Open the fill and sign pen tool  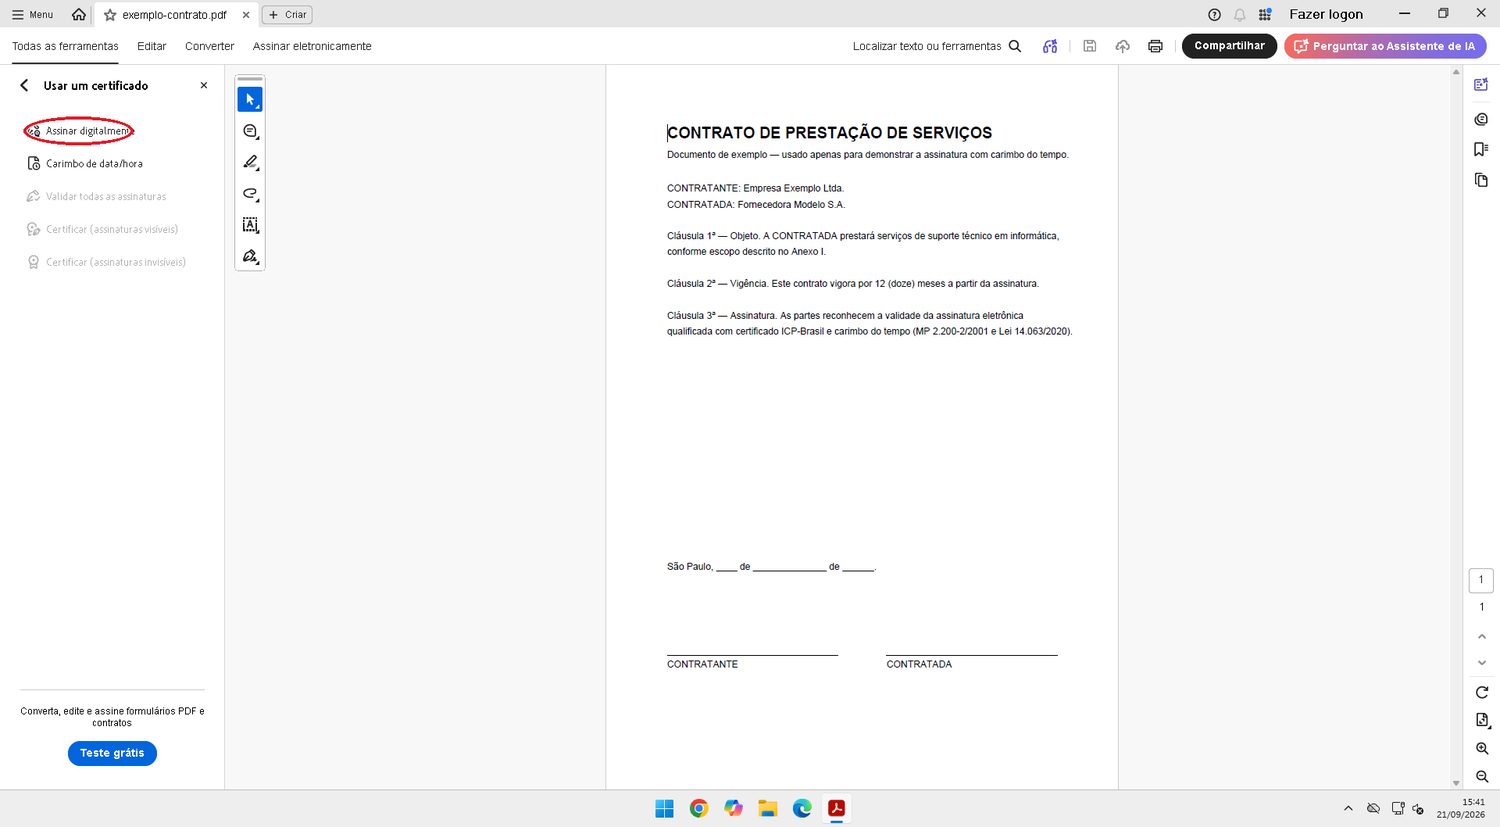pyautogui.click(x=250, y=257)
